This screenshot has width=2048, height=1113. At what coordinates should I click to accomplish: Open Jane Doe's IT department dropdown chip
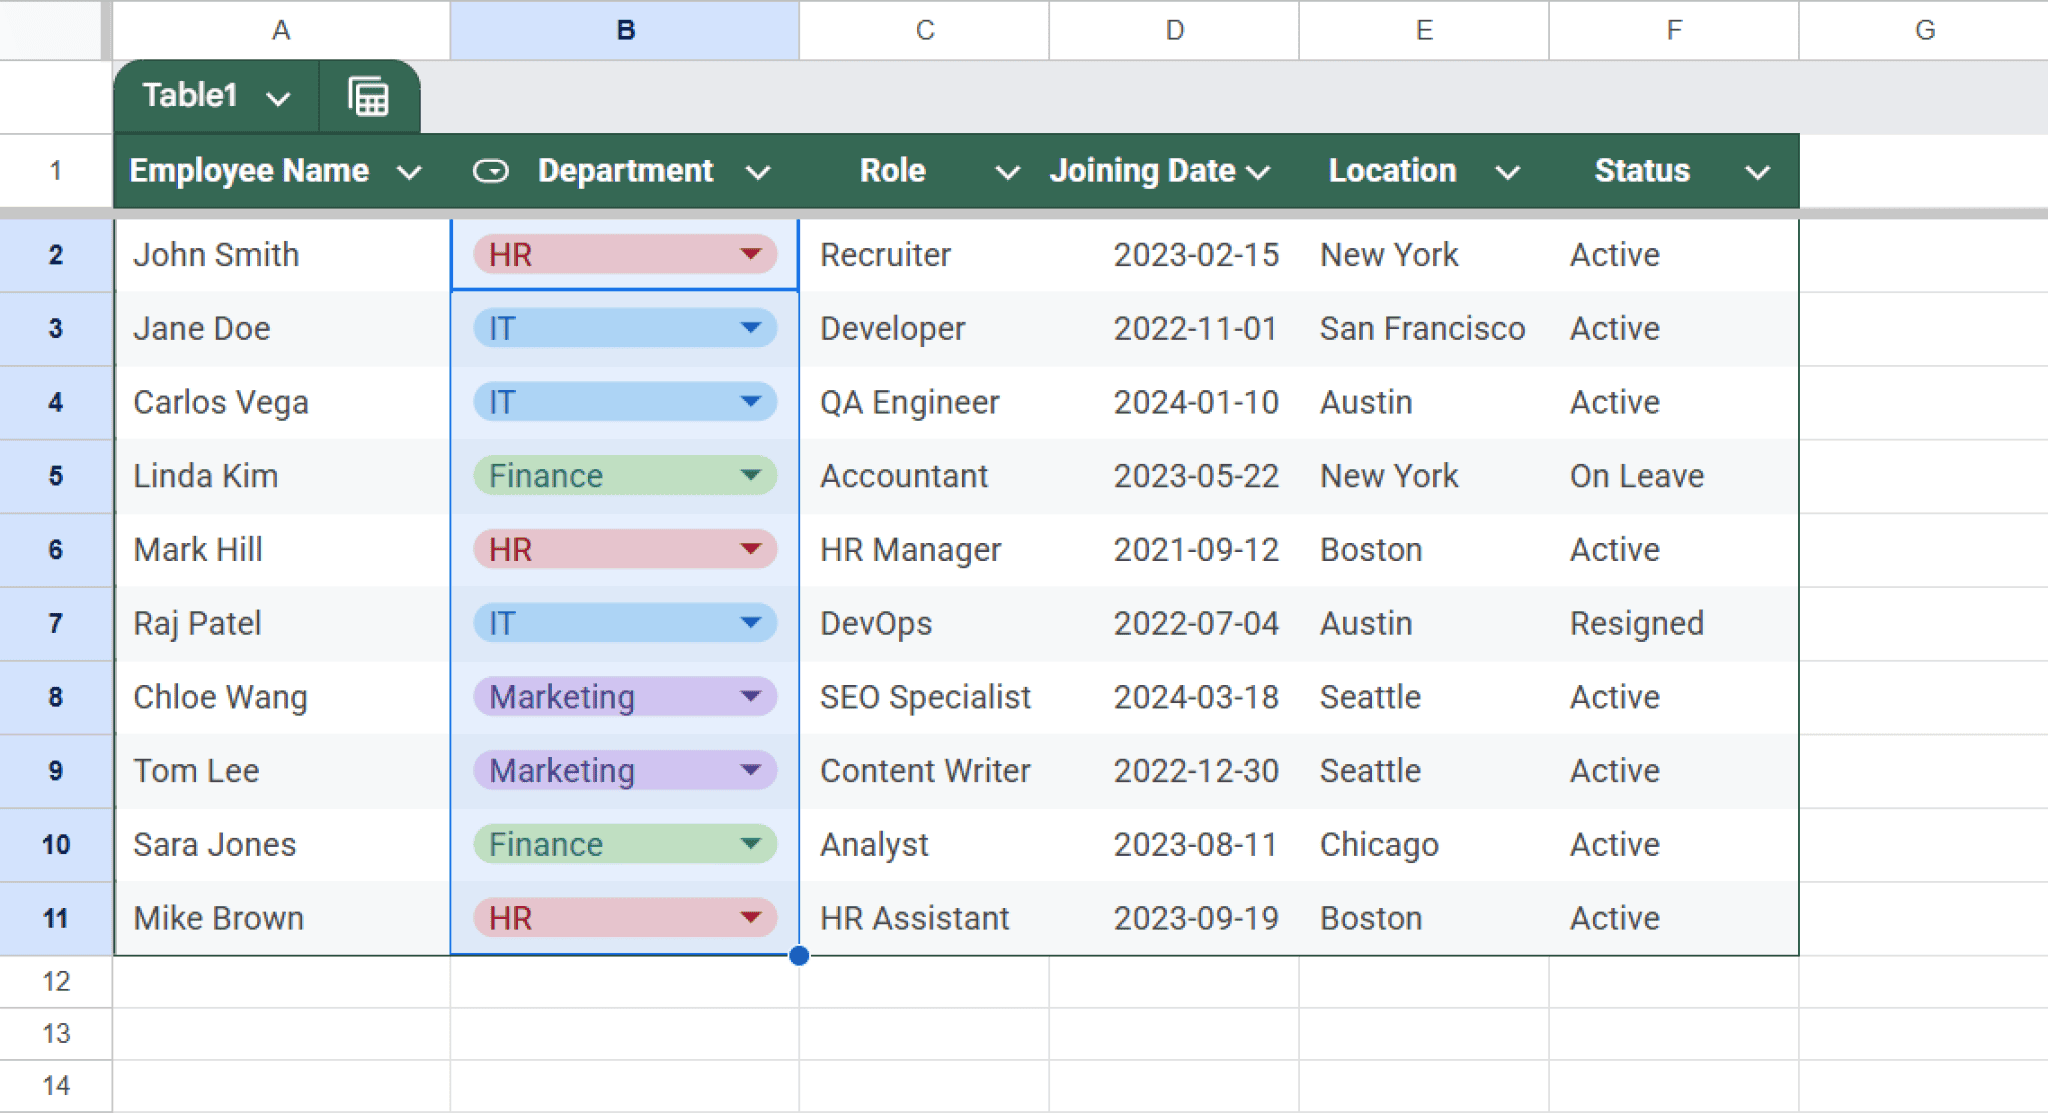pos(750,328)
